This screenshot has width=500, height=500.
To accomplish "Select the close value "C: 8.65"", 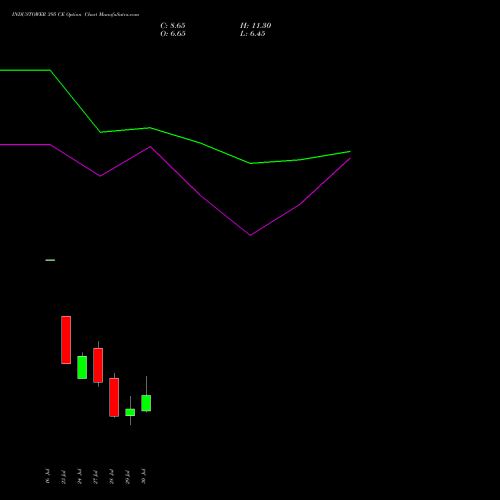I will coord(173,26).
